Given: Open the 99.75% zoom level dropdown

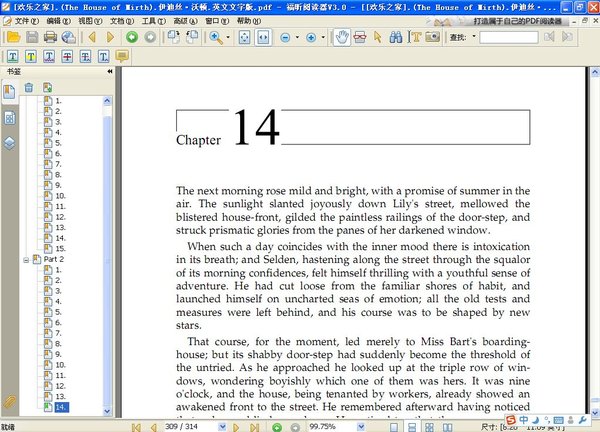Looking at the screenshot, I should (360, 427).
